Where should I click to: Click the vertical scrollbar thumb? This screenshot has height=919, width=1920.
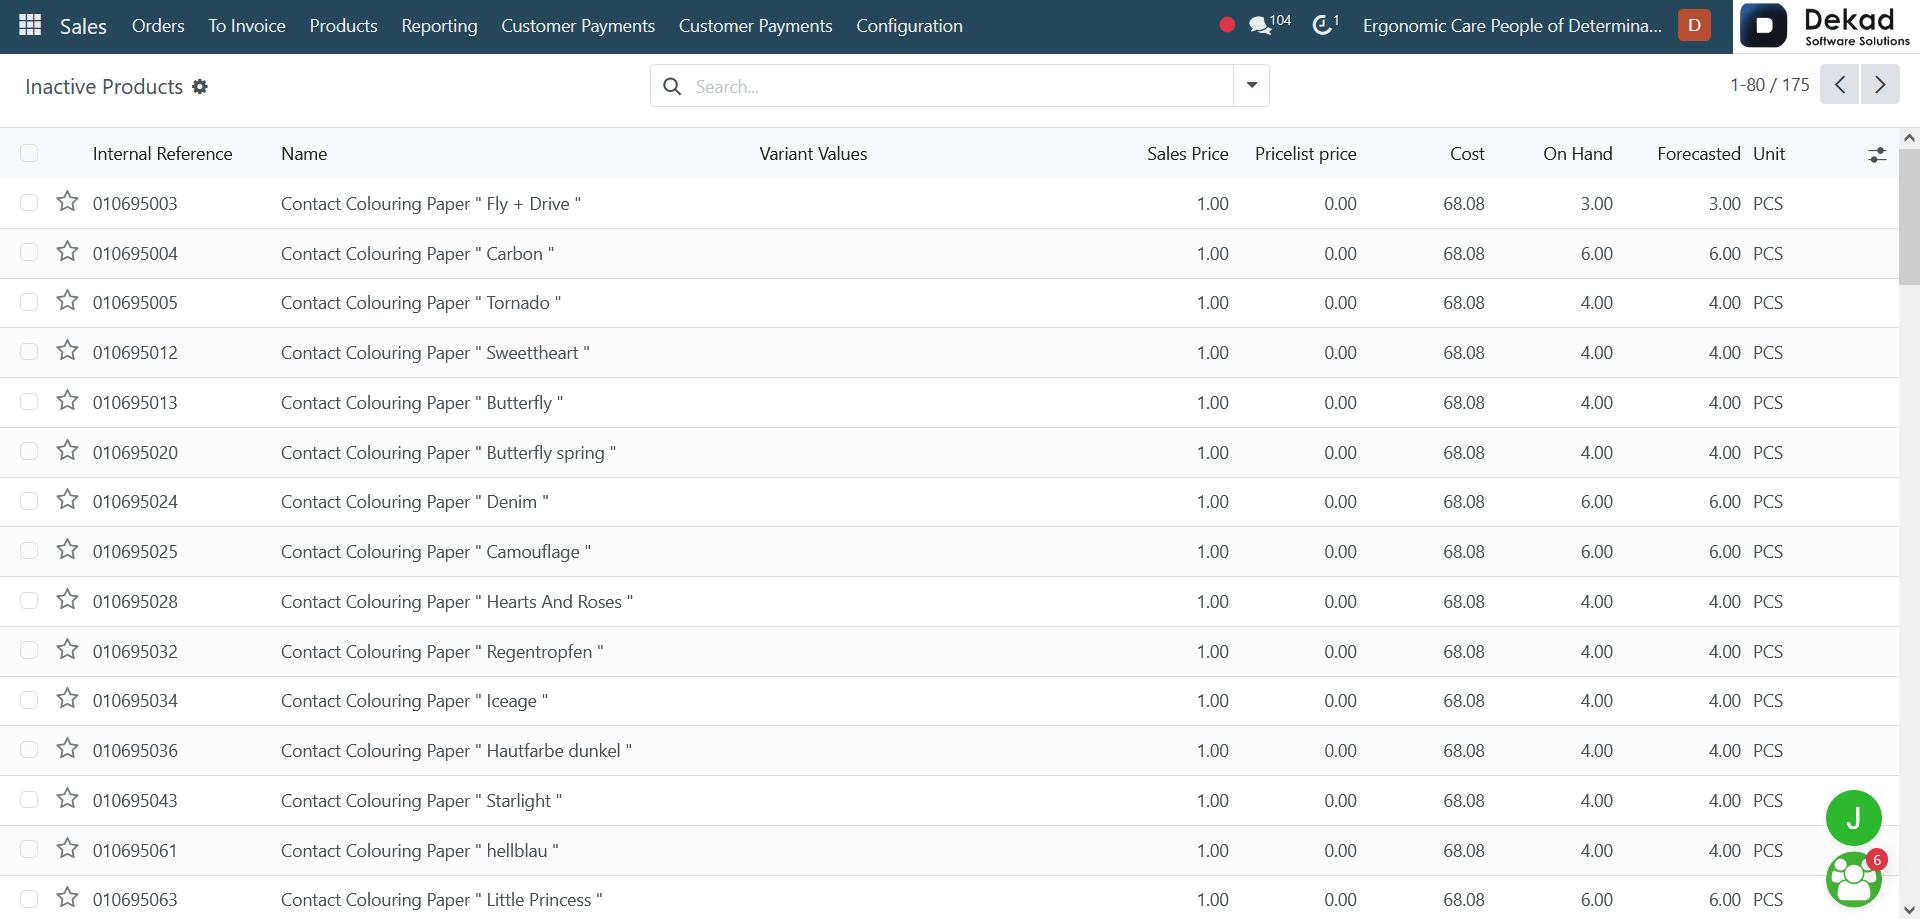1909,216
